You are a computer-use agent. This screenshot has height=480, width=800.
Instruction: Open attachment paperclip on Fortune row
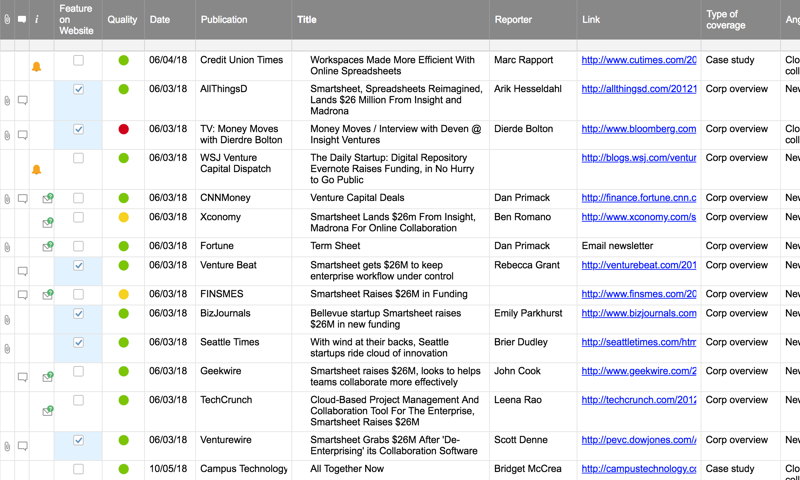7,247
